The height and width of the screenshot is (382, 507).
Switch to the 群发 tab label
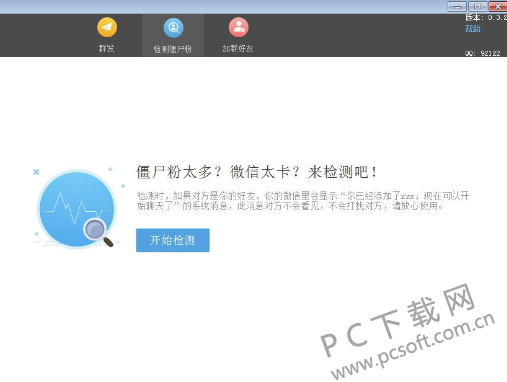click(x=107, y=48)
